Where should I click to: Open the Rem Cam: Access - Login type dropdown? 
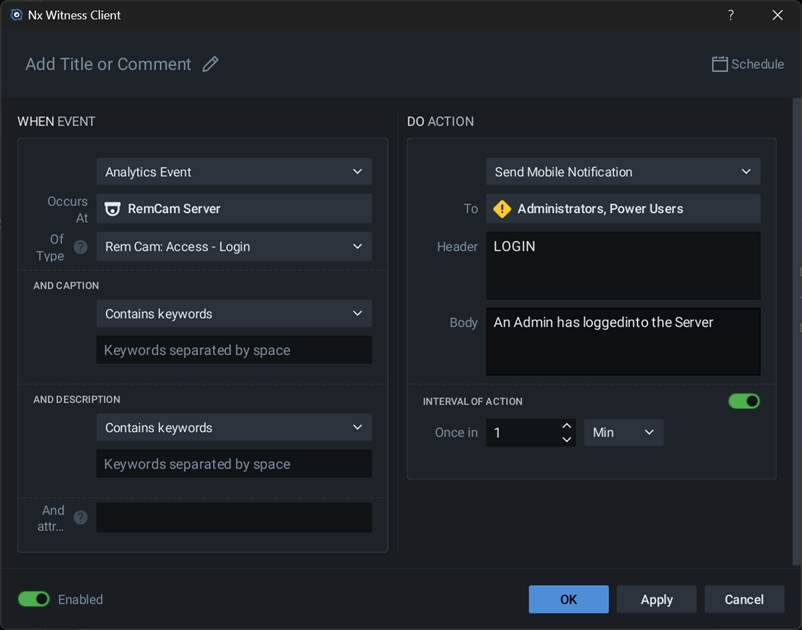pos(234,246)
